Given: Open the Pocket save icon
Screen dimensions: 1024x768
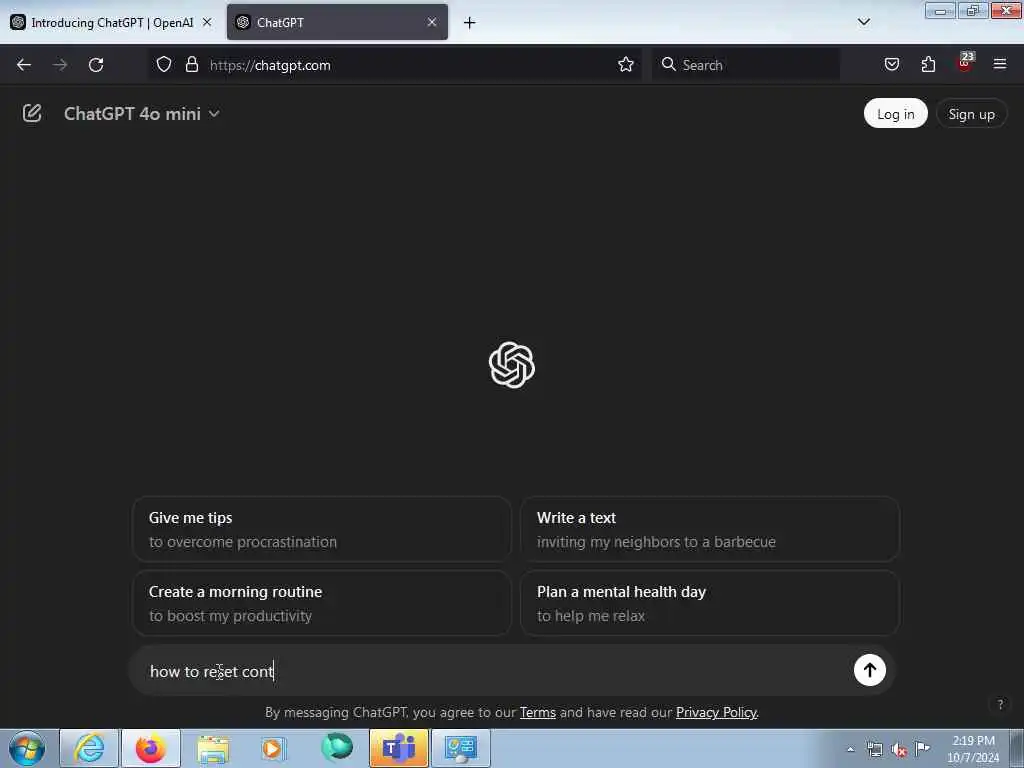Looking at the screenshot, I should [891, 64].
